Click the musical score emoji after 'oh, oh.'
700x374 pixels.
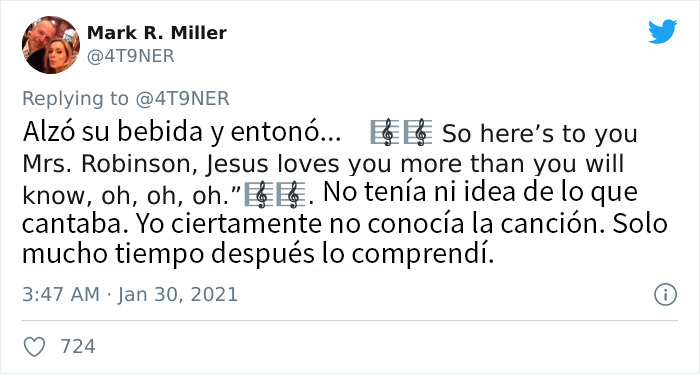[259, 195]
